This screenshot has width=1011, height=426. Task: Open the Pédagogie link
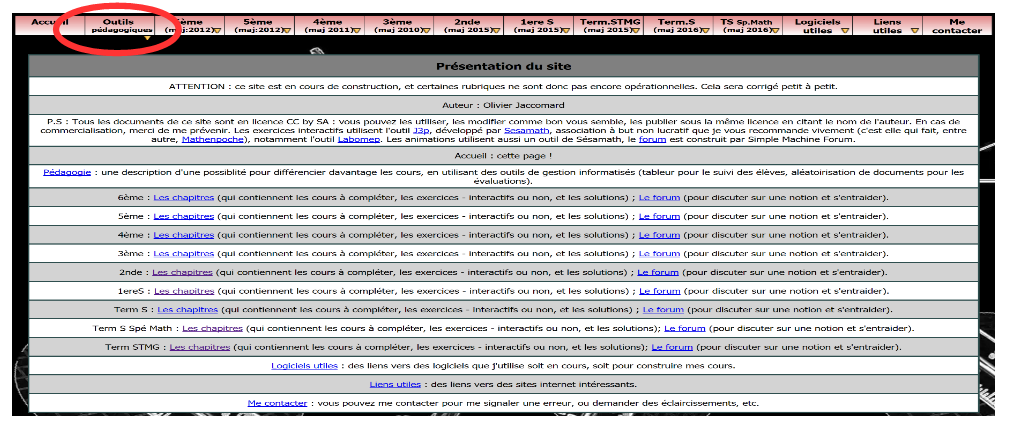pos(67,172)
